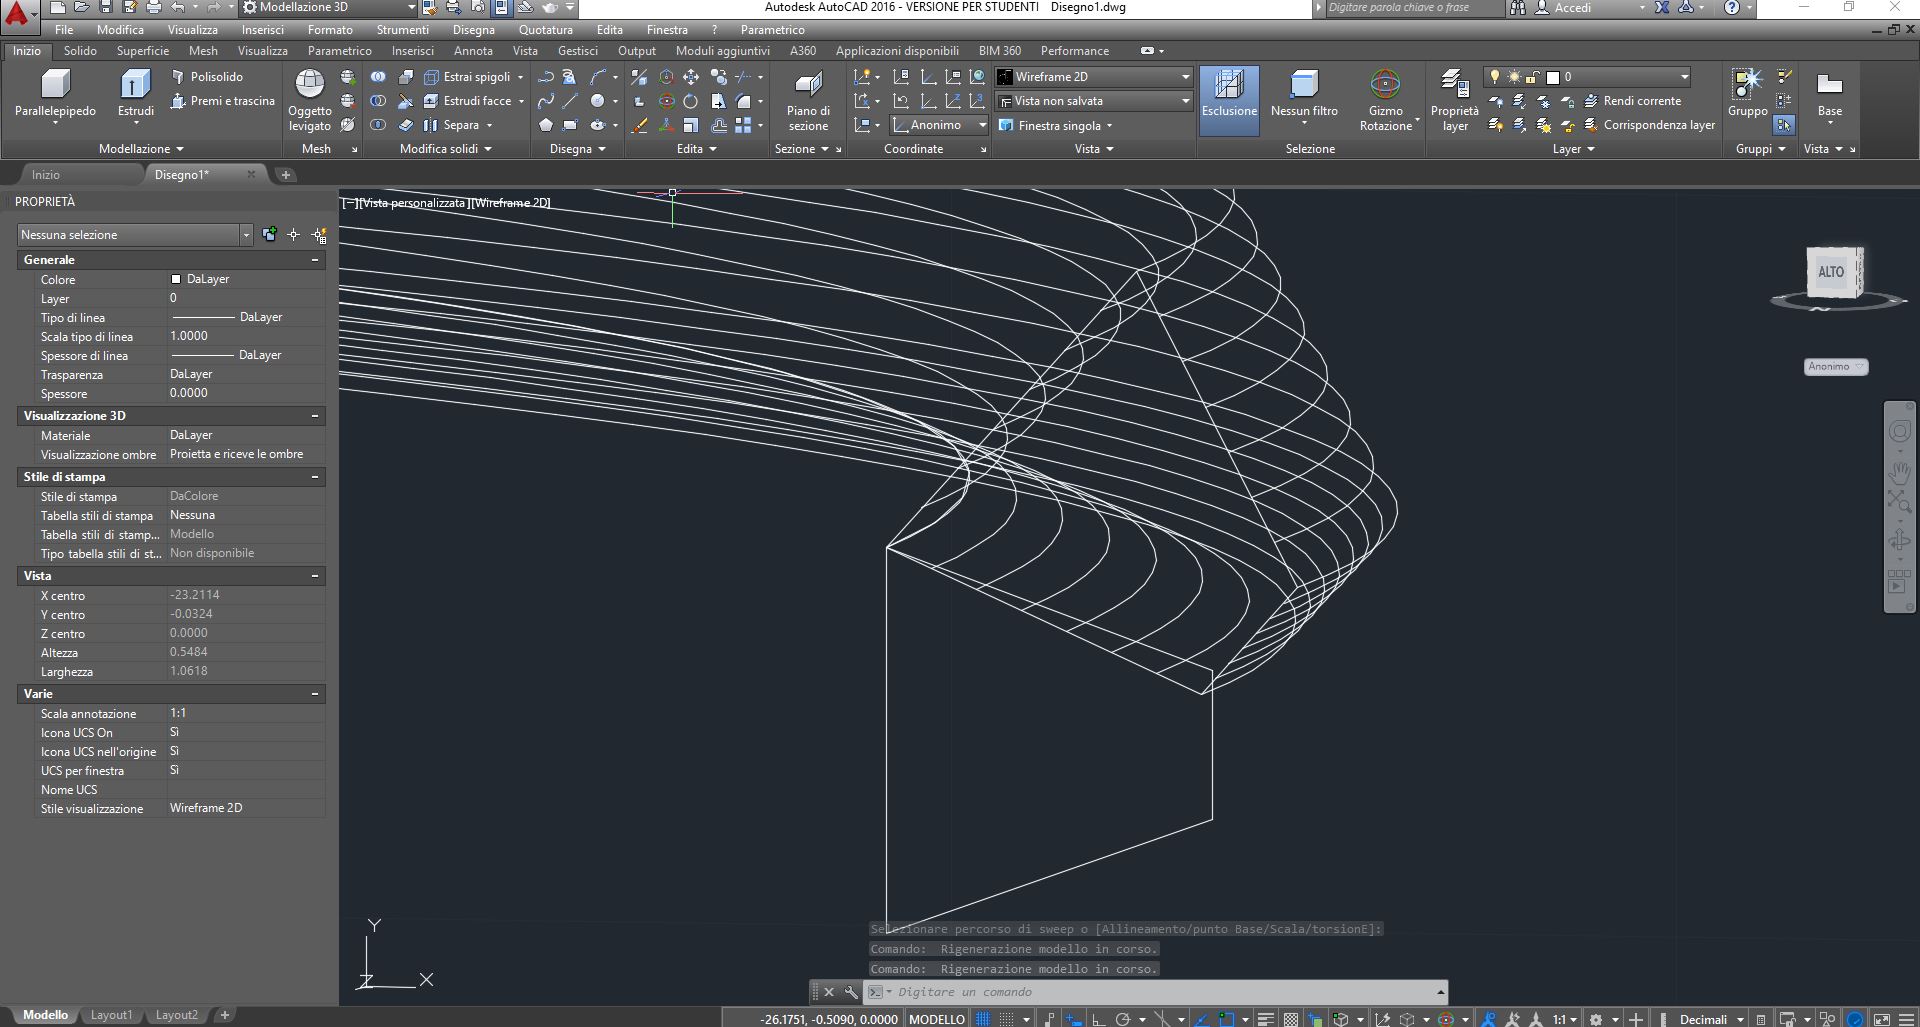Open the Nessuna selezione object dropdown
Screen dimensions: 1920x1027
point(134,235)
